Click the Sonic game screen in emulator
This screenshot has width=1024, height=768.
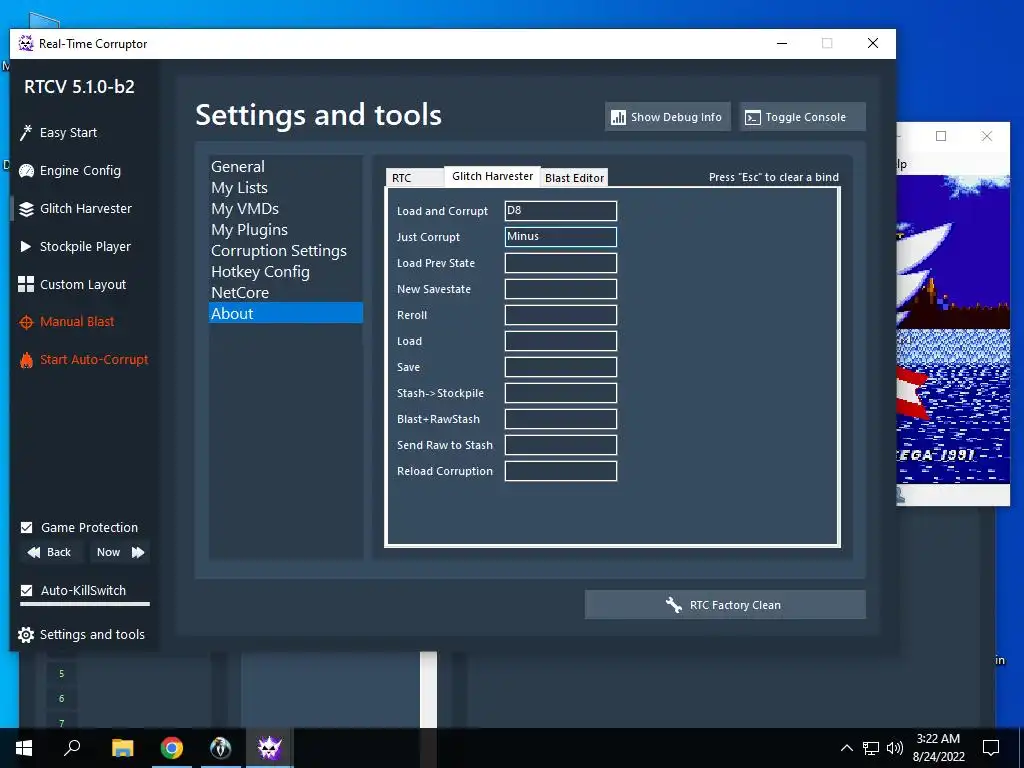(952, 330)
